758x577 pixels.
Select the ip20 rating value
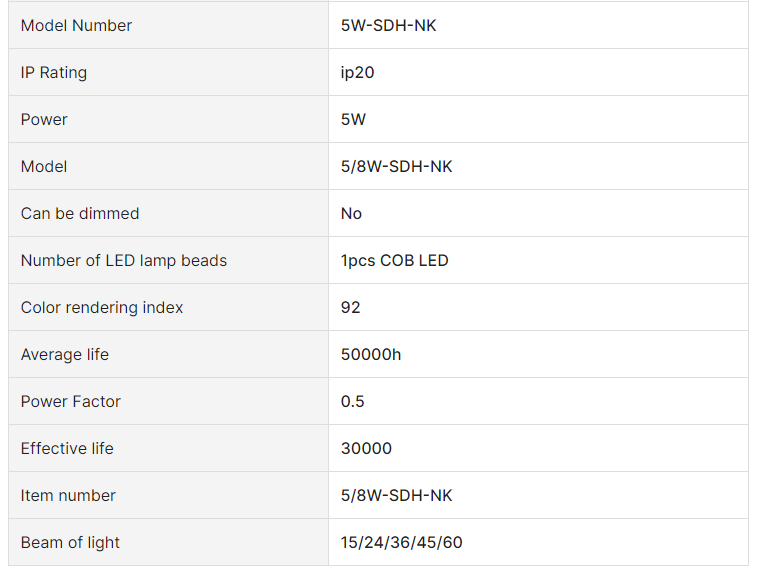click(x=357, y=73)
